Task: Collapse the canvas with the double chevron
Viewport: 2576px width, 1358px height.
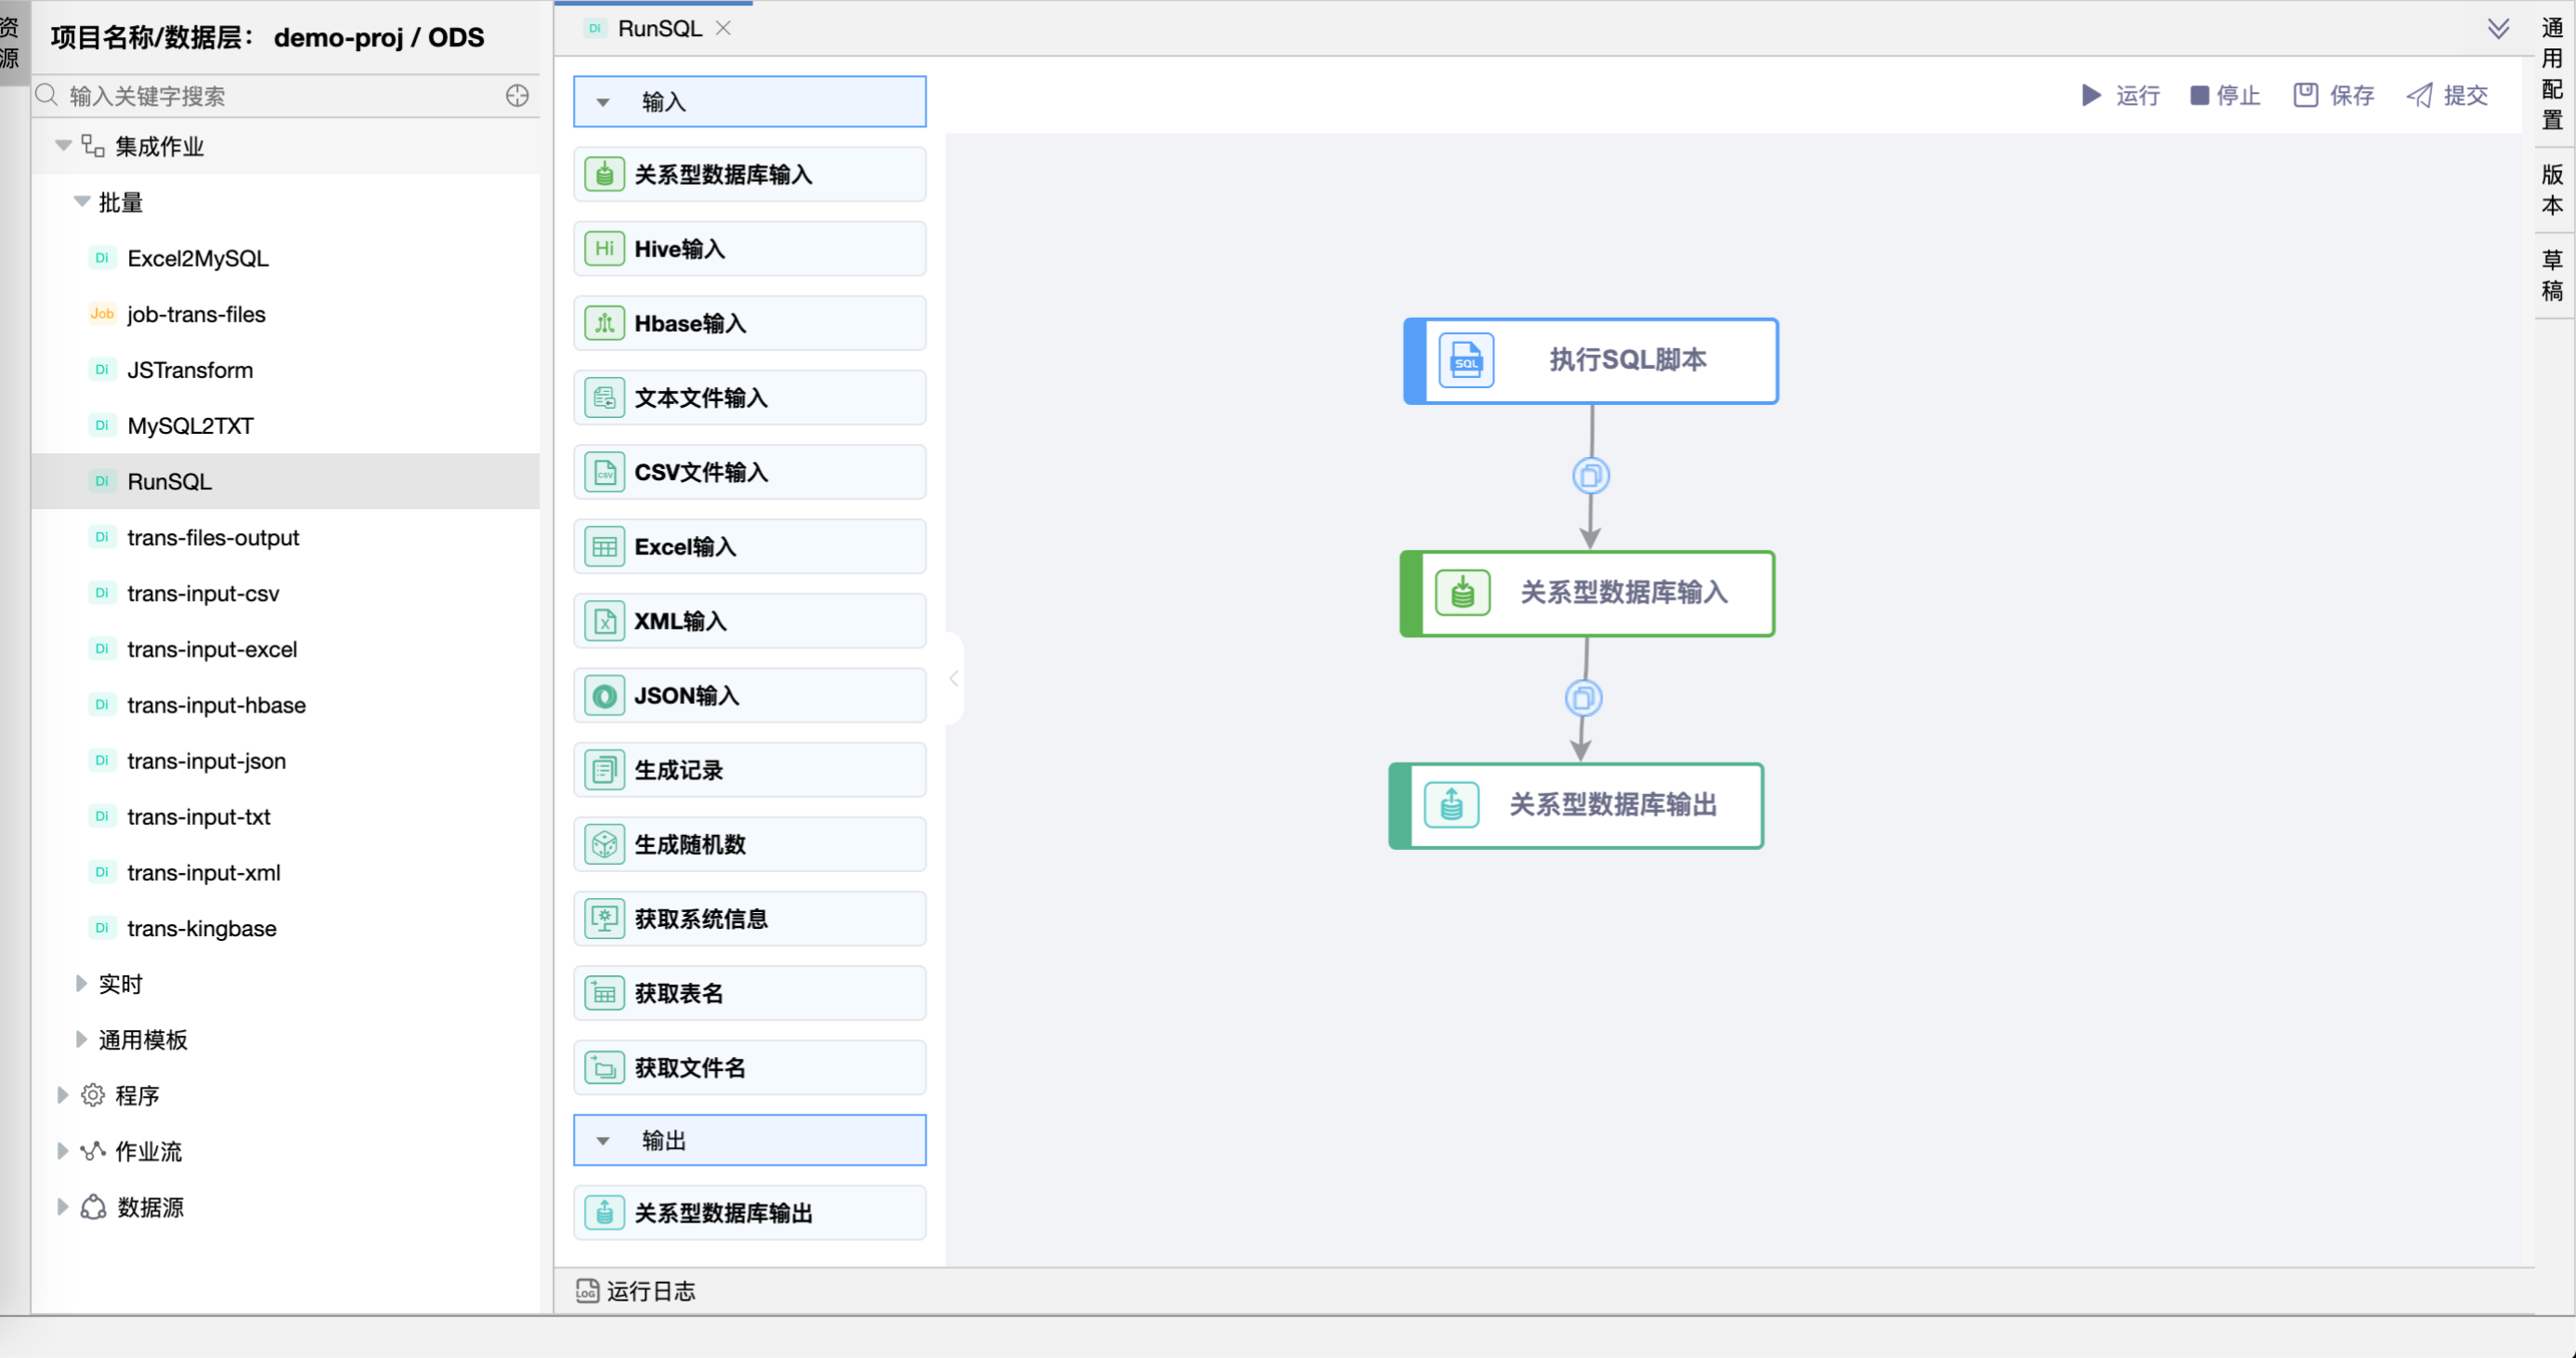Action: pyautogui.click(x=2498, y=28)
